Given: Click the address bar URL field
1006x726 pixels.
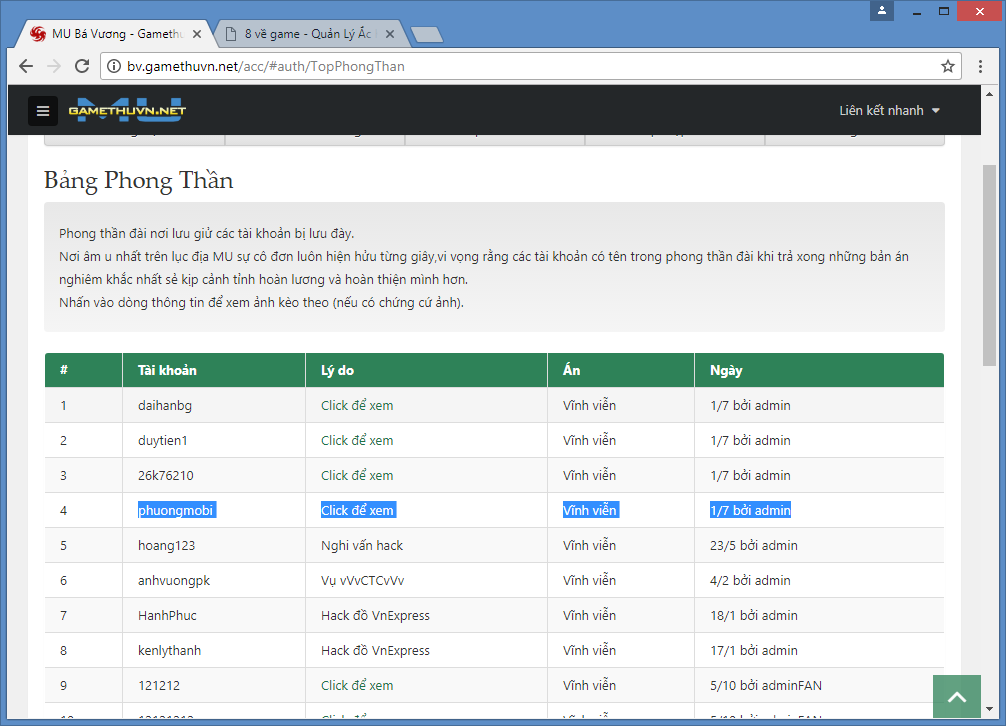Looking at the screenshot, I should [520, 67].
